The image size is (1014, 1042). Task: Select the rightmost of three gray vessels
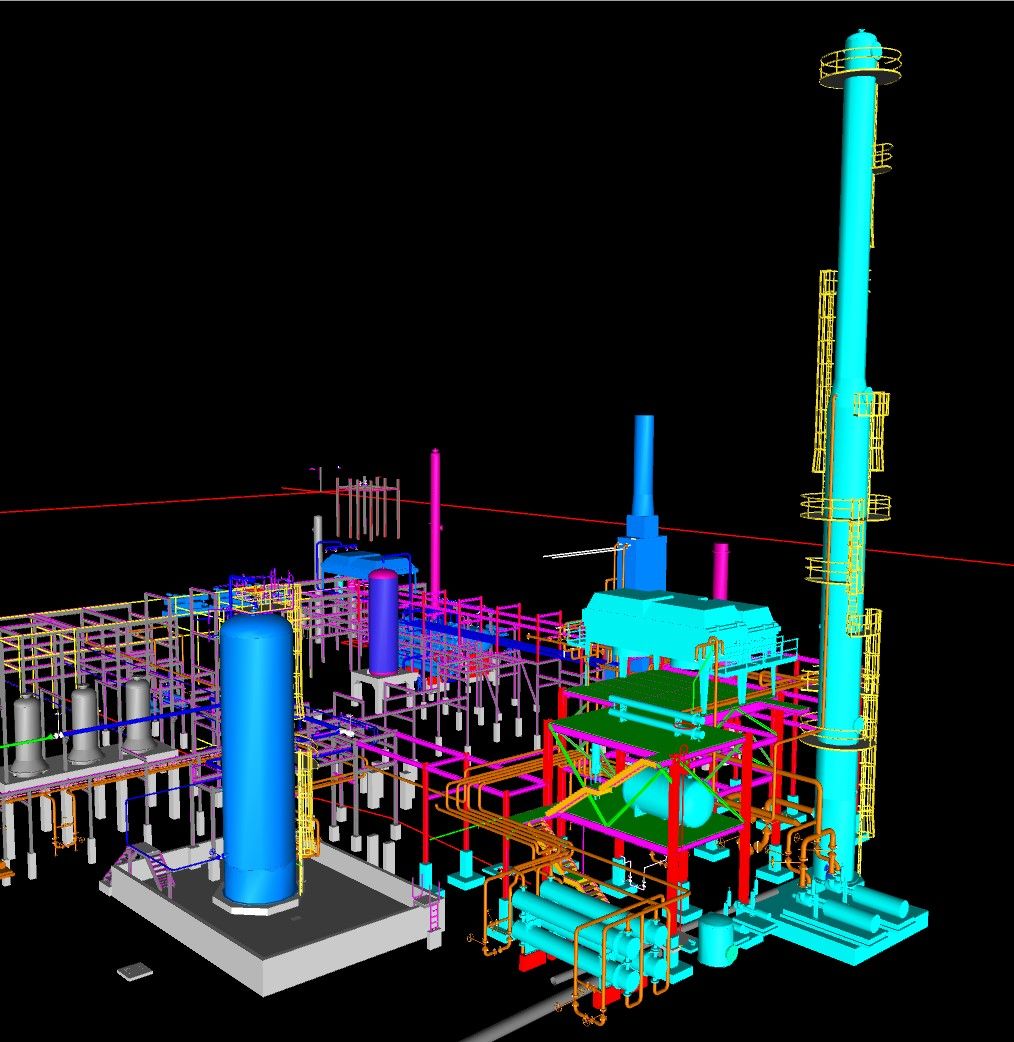137,715
